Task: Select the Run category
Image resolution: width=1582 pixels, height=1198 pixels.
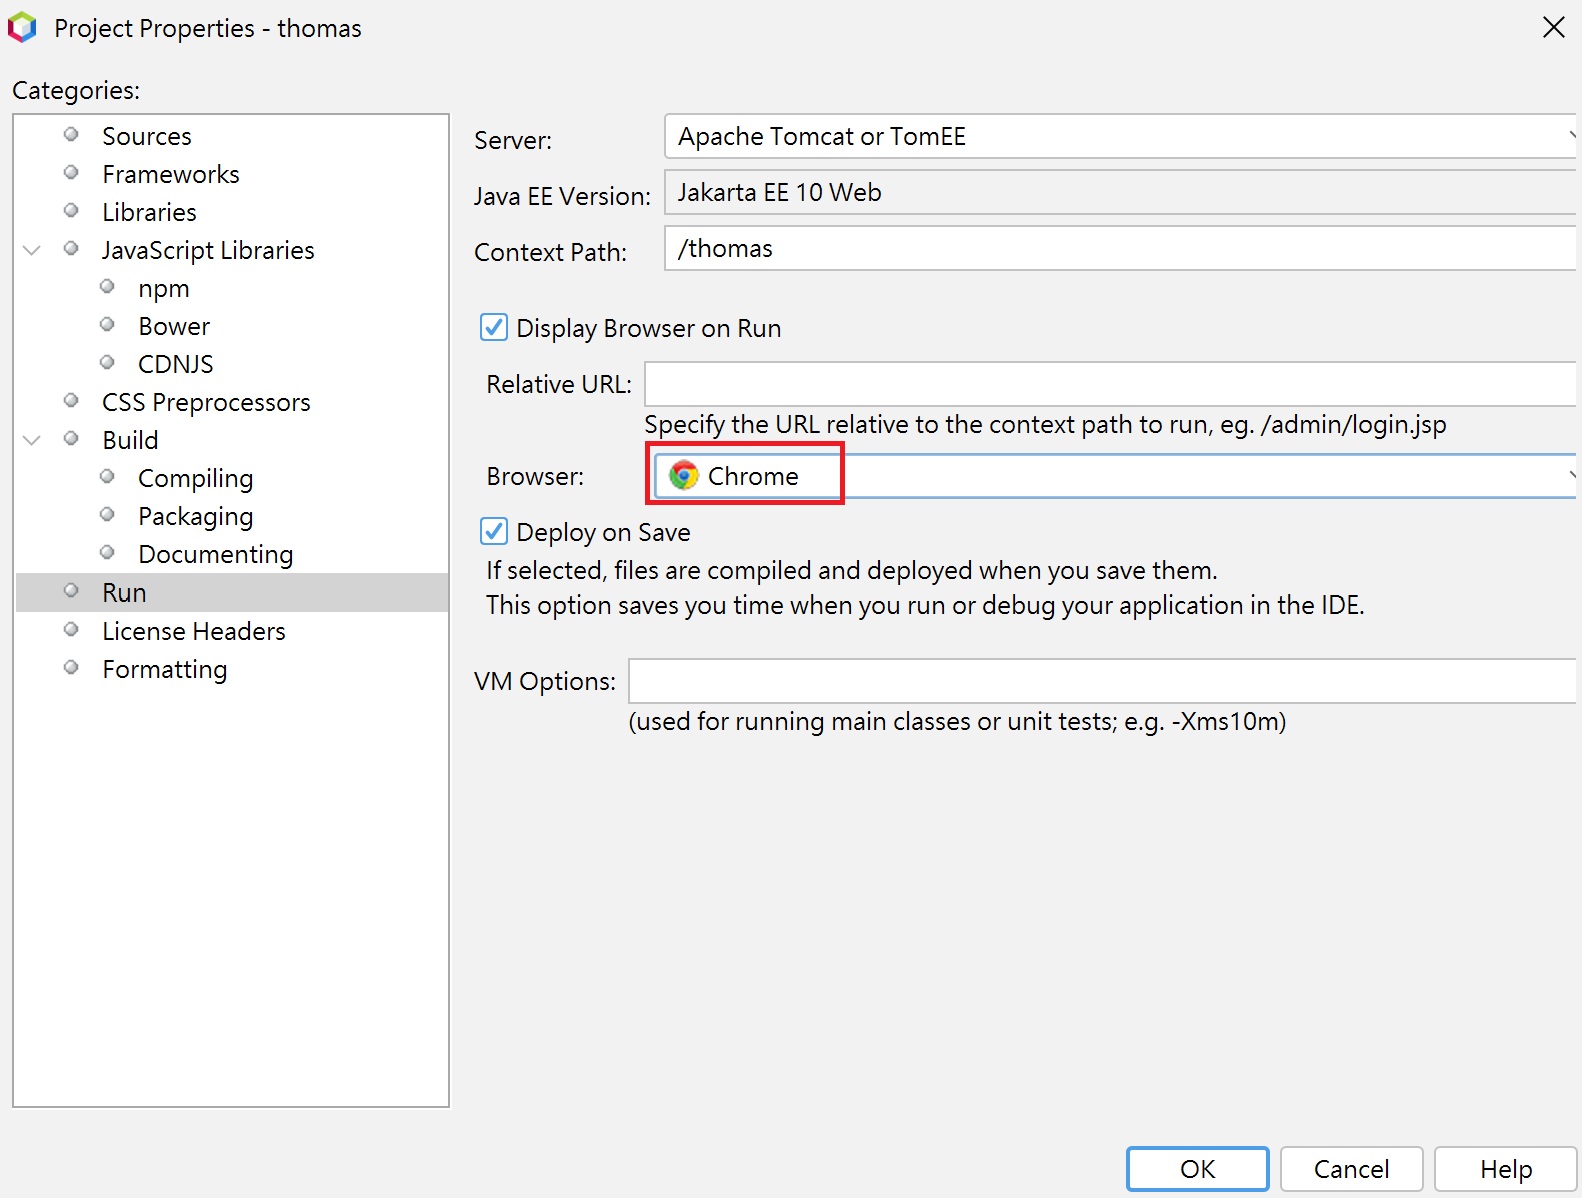Action: 232,592
